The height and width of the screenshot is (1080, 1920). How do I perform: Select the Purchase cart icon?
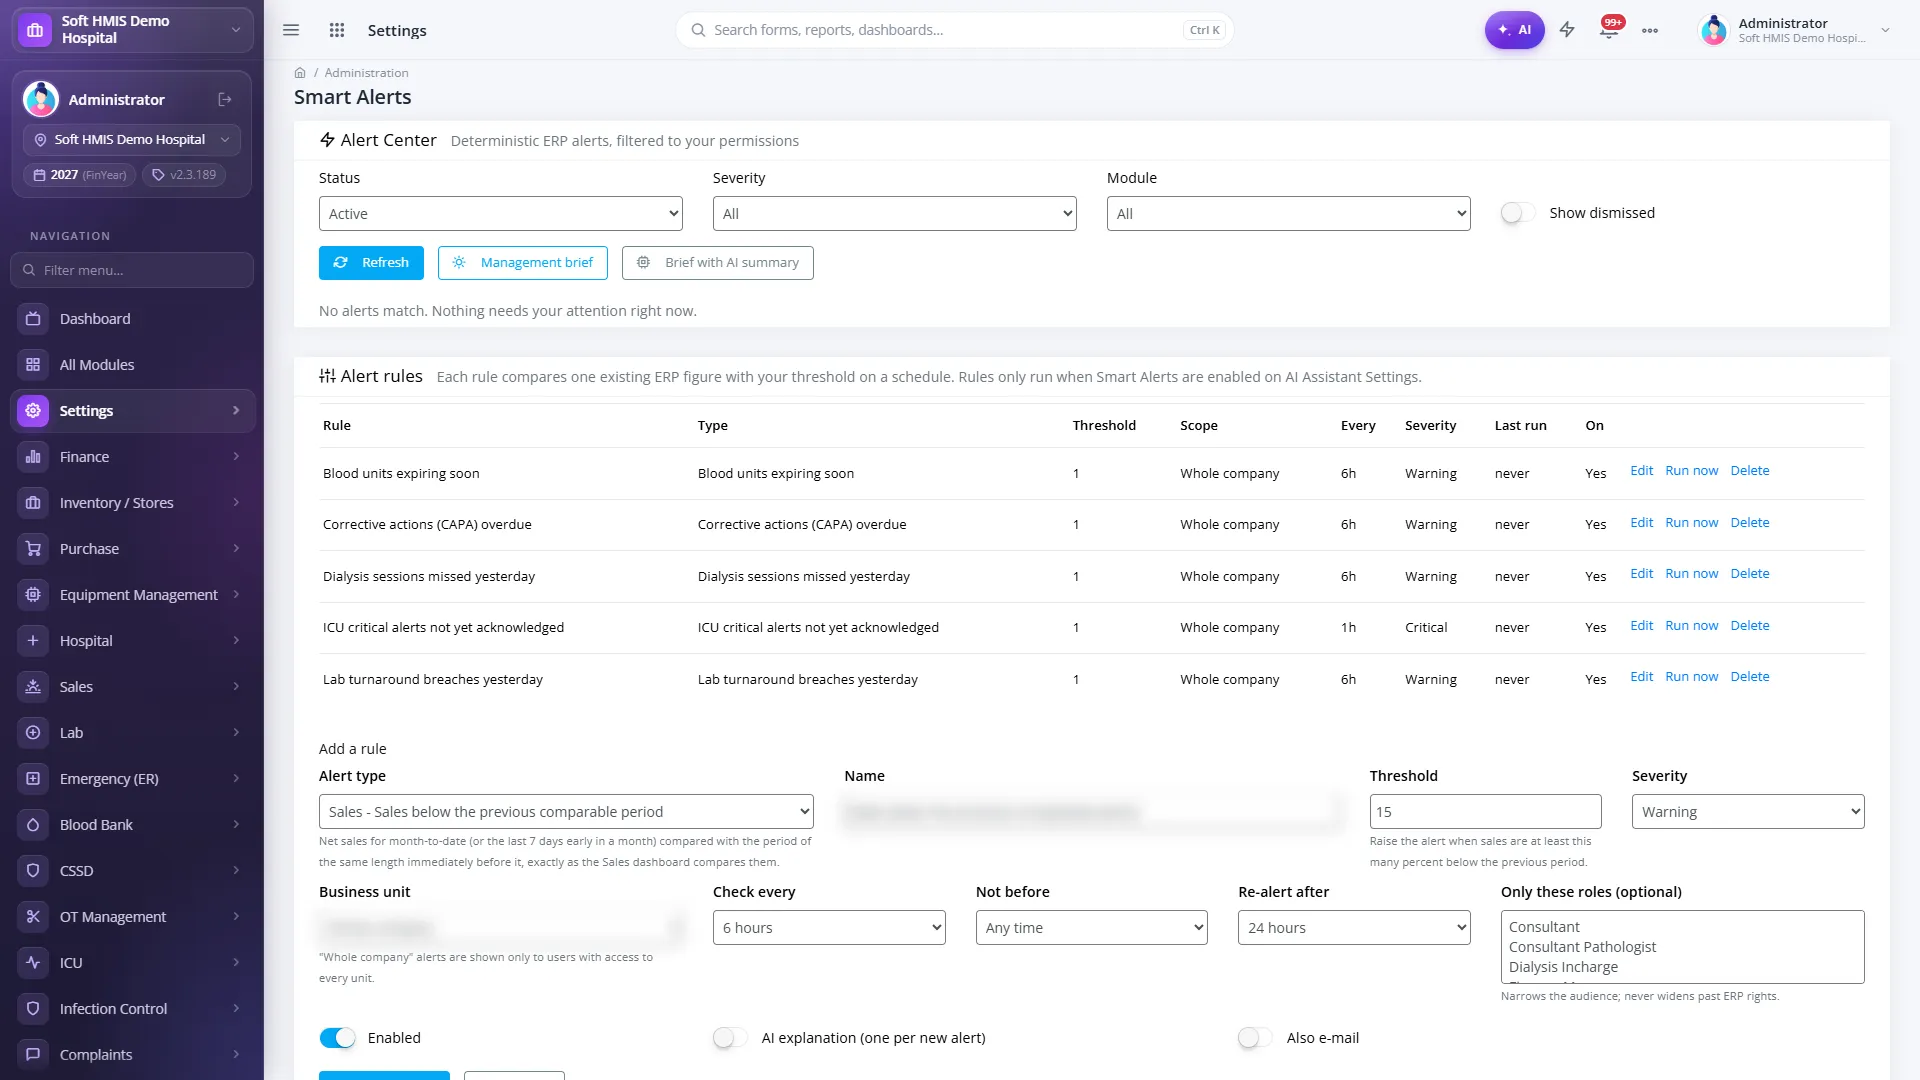(33, 549)
